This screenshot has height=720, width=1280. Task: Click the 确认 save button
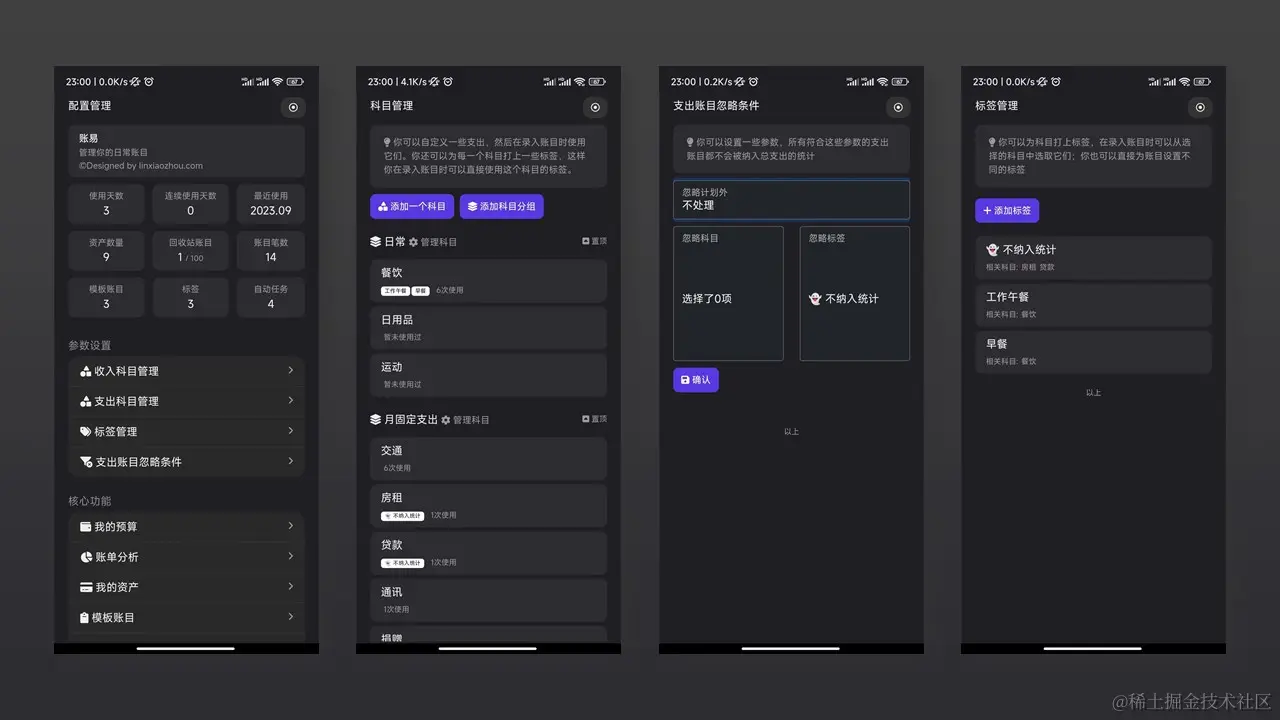pyautogui.click(x=696, y=380)
